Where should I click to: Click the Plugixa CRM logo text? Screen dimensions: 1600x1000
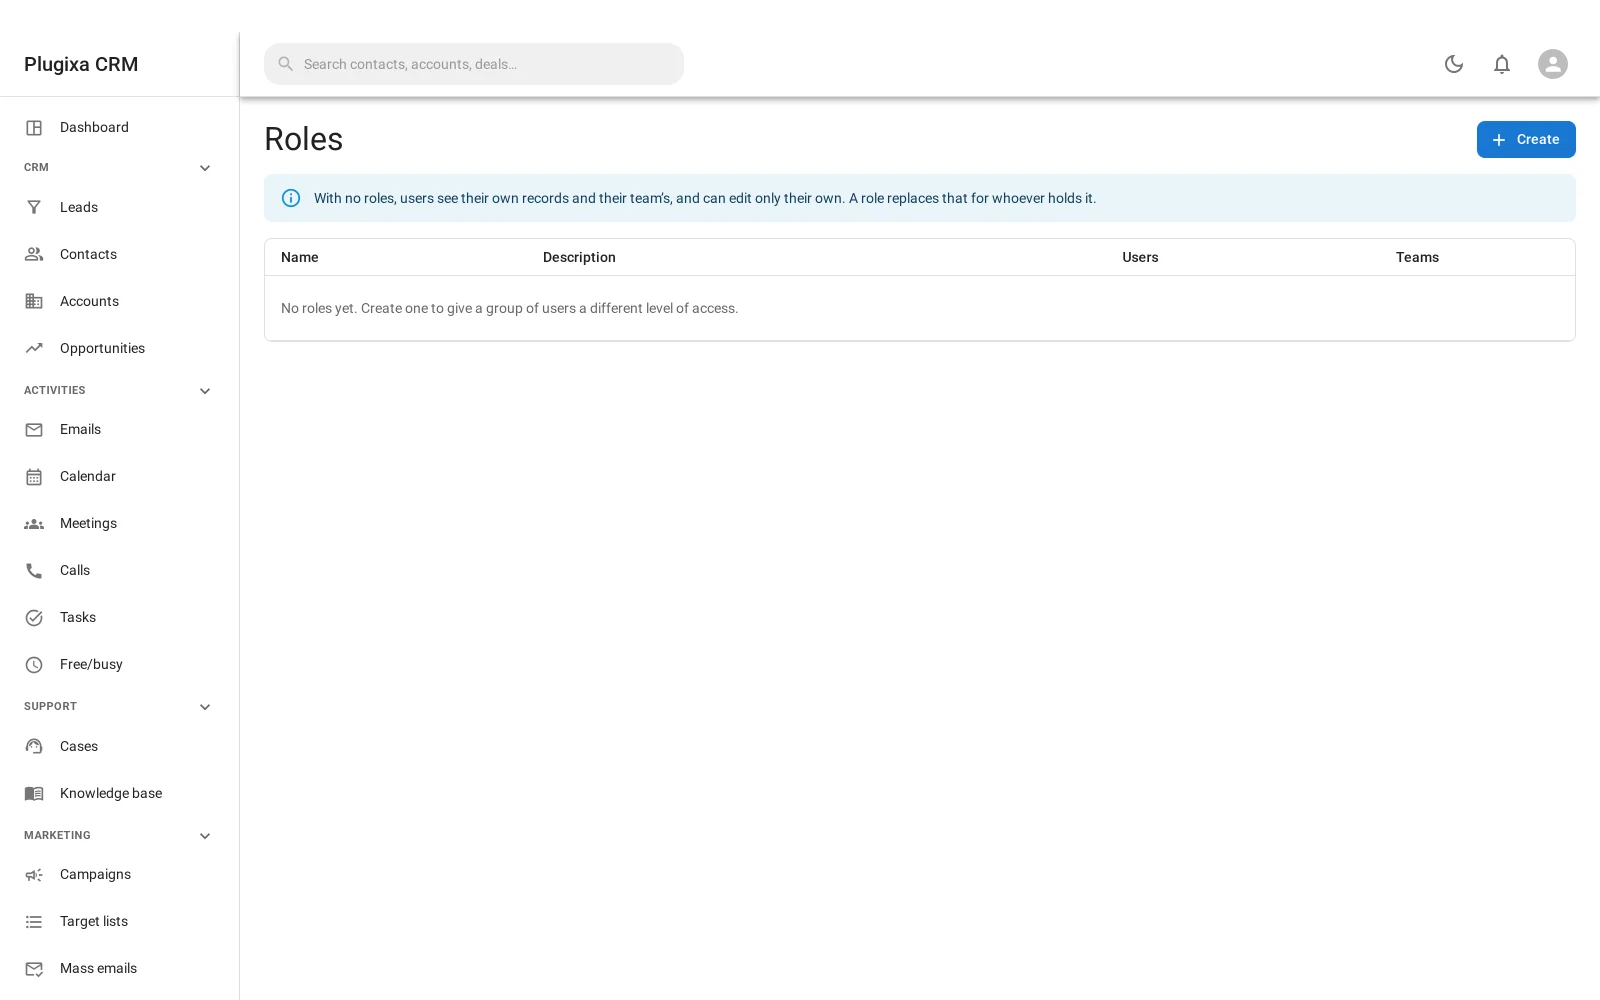[81, 64]
